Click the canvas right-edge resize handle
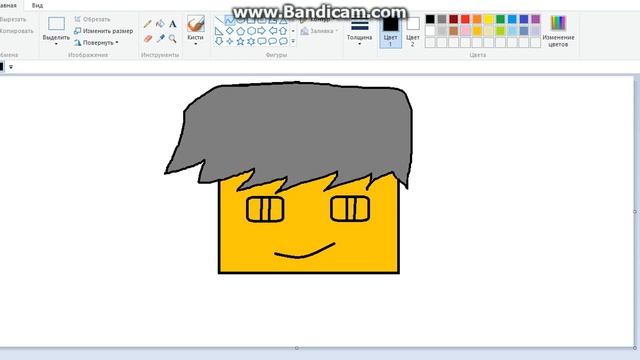This screenshot has height=360, width=640. click(635, 211)
